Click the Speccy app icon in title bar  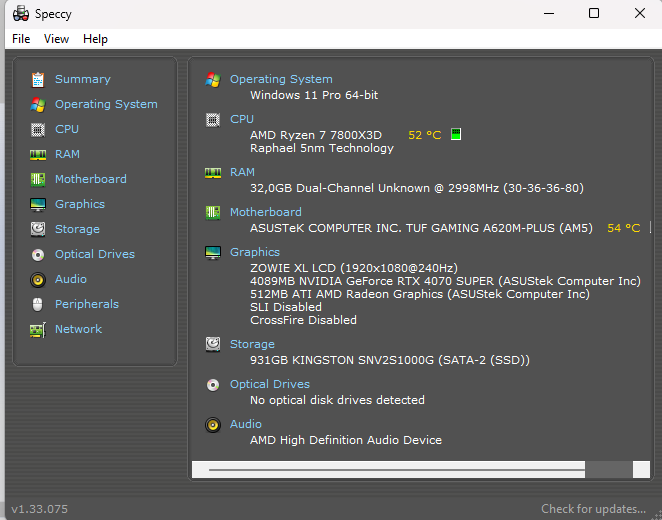coord(21,14)
